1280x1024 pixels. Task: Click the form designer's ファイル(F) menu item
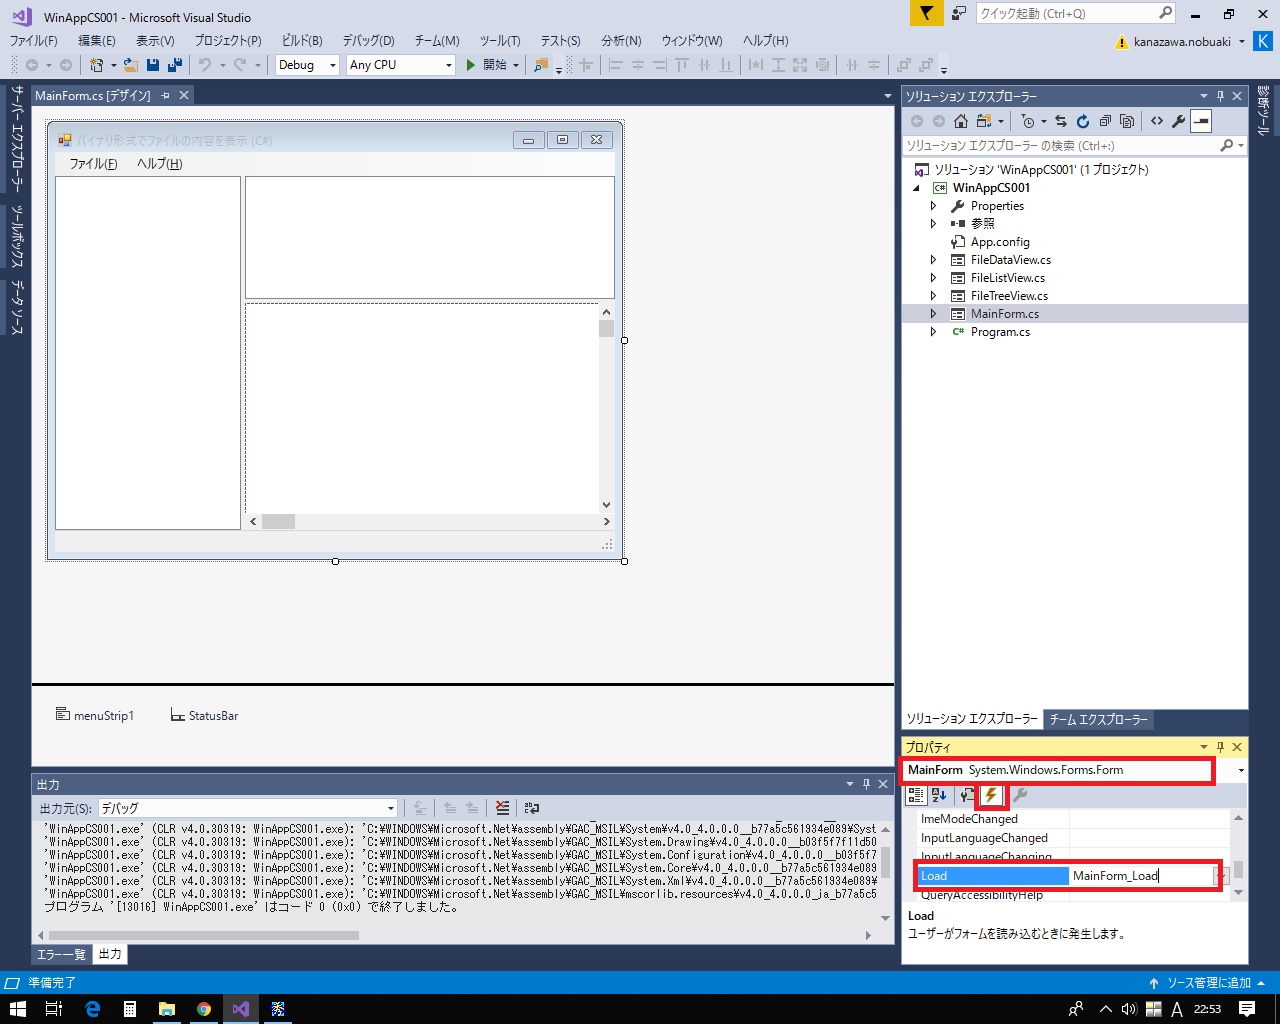point(93,164)
